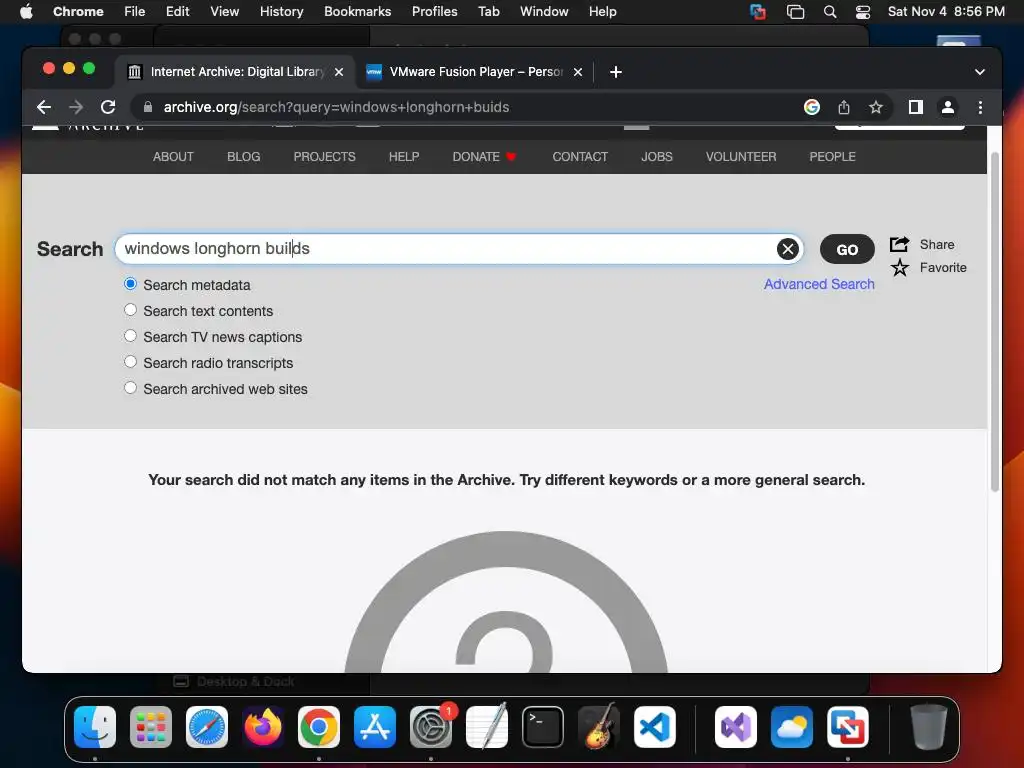Image resolution: width=1024 pixels, height=768 pixels.
Task: Open TextEdit from the Dock
Action: pos(487,727)
